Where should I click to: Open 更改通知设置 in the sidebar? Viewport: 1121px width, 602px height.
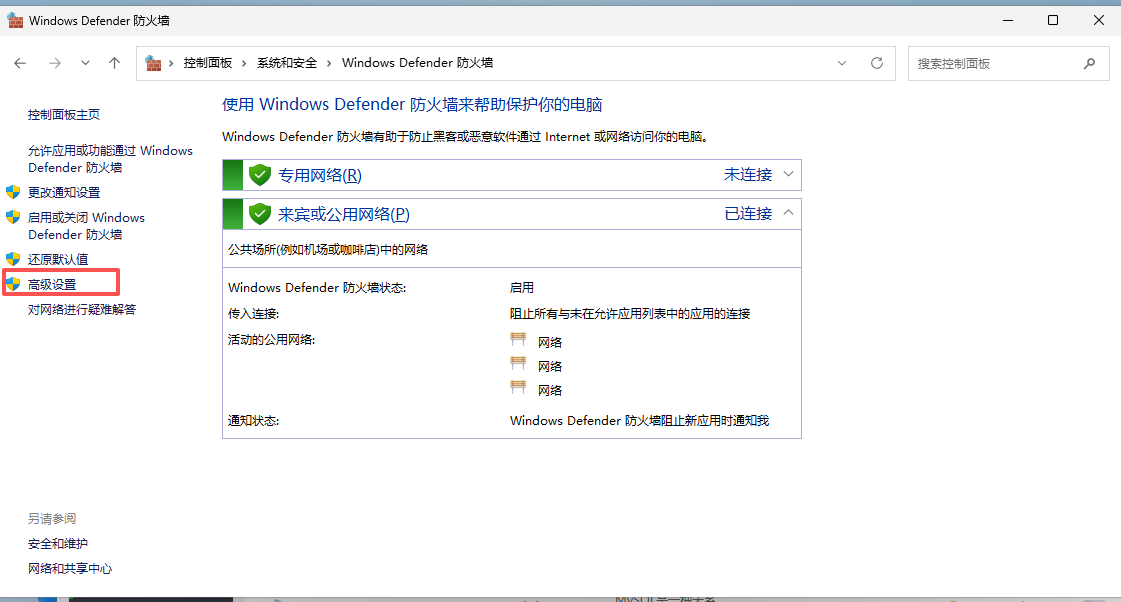[64, 192]
